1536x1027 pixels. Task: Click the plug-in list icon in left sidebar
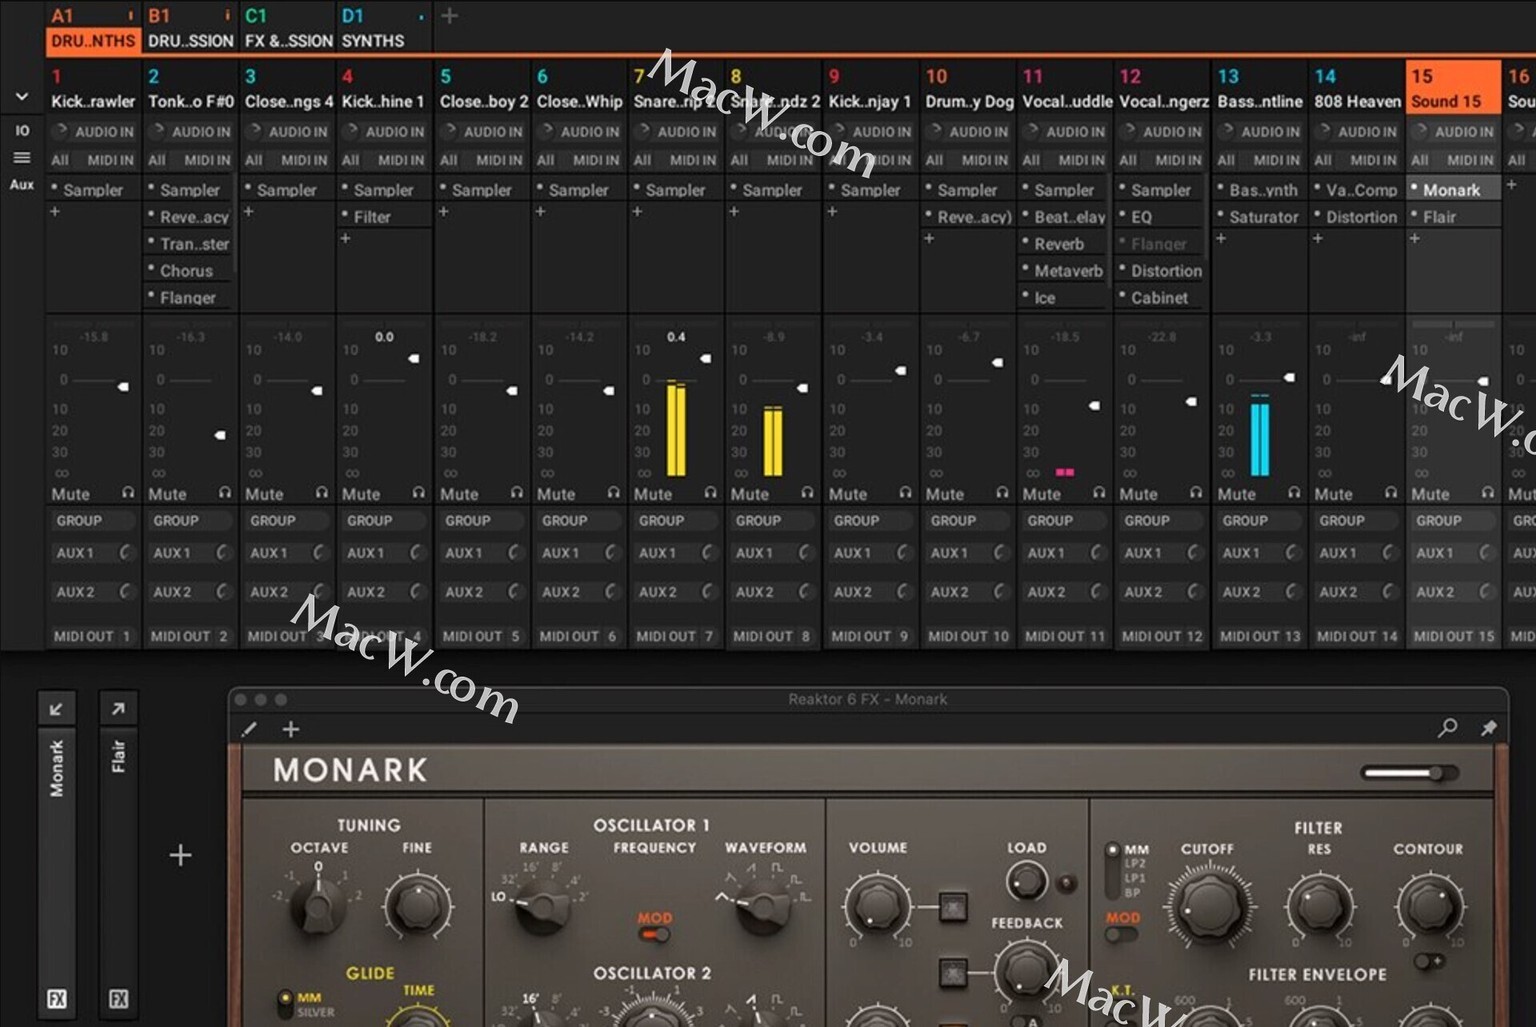[22, 158]
